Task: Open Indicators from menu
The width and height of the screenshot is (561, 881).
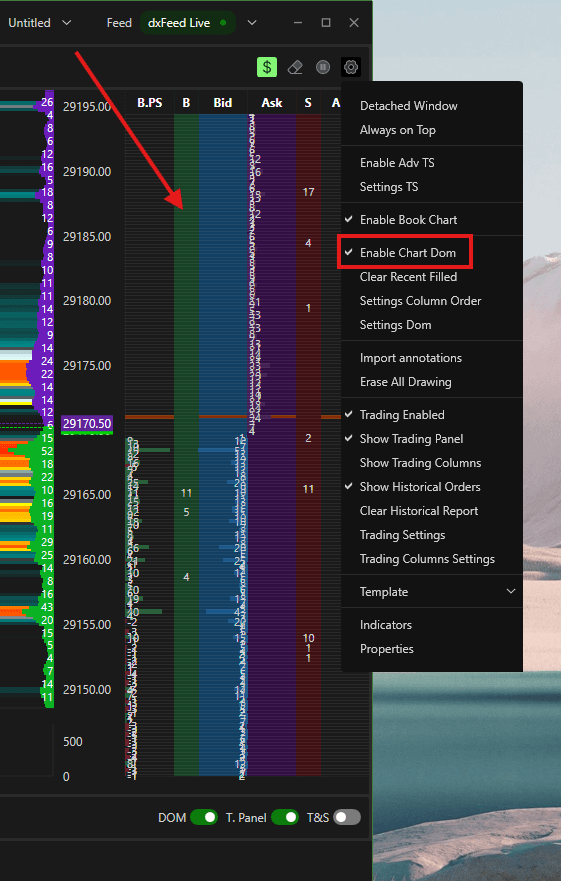Action: click(x=432, y=625)
